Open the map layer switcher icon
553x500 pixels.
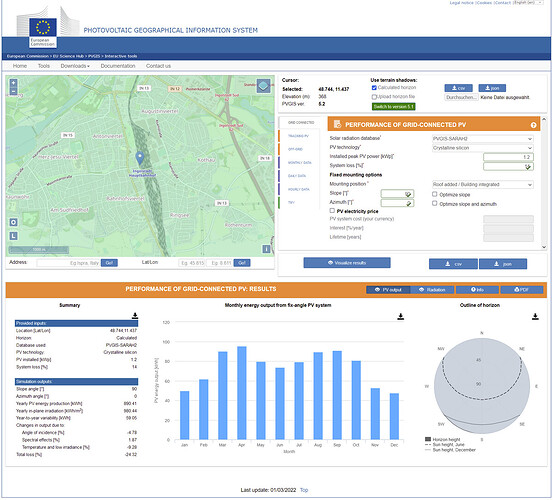(x=263, y=86)
